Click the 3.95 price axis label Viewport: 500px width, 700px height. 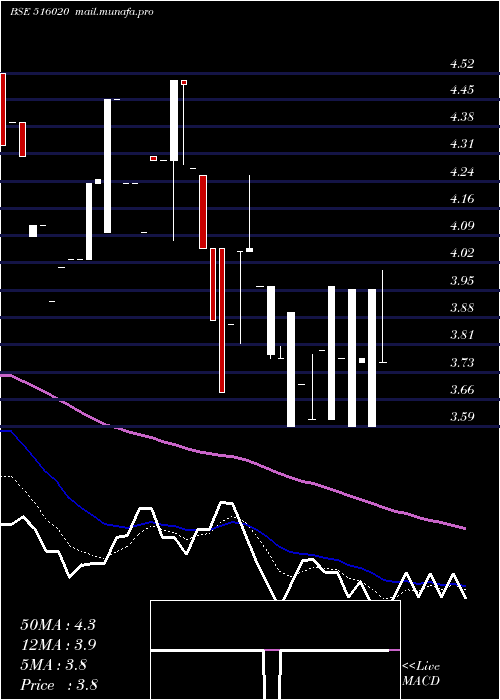click(462, 281)
